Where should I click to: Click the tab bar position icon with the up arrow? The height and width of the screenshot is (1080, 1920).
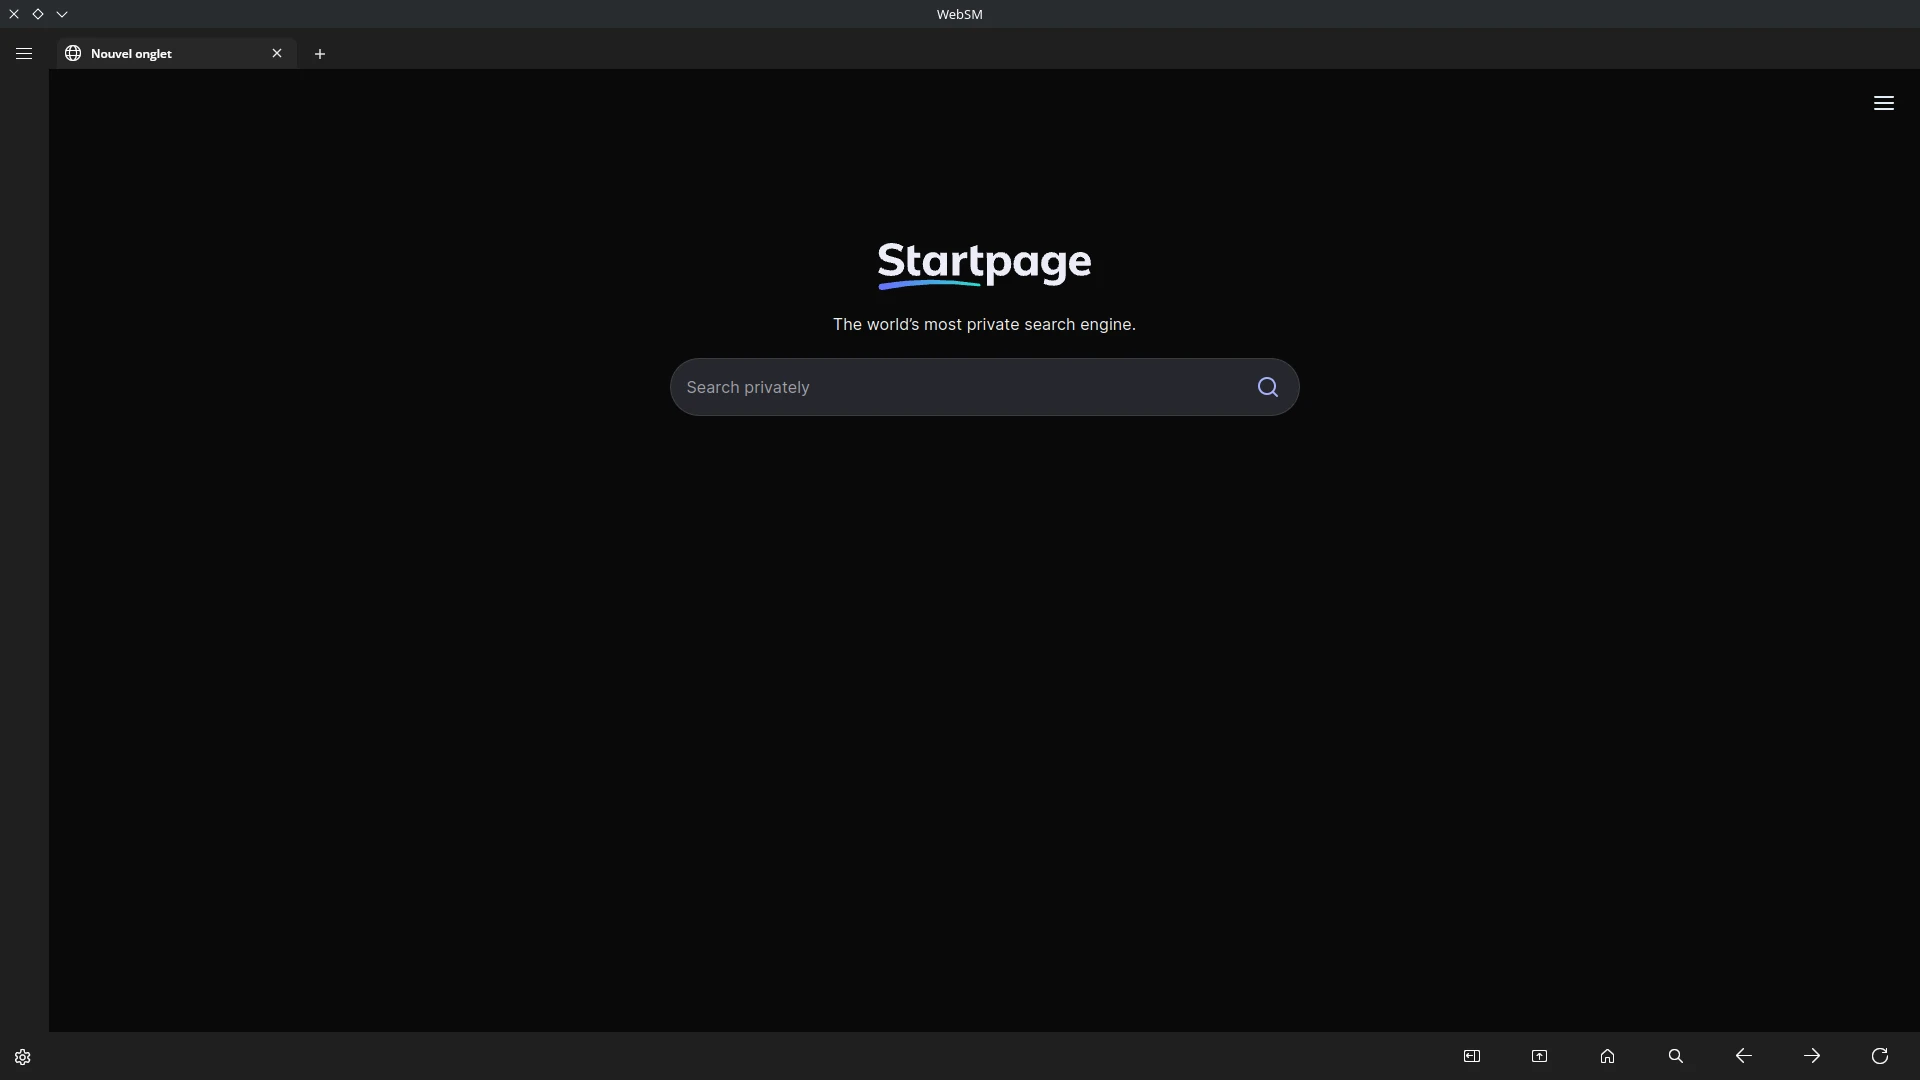(x=1539, y=1056)
